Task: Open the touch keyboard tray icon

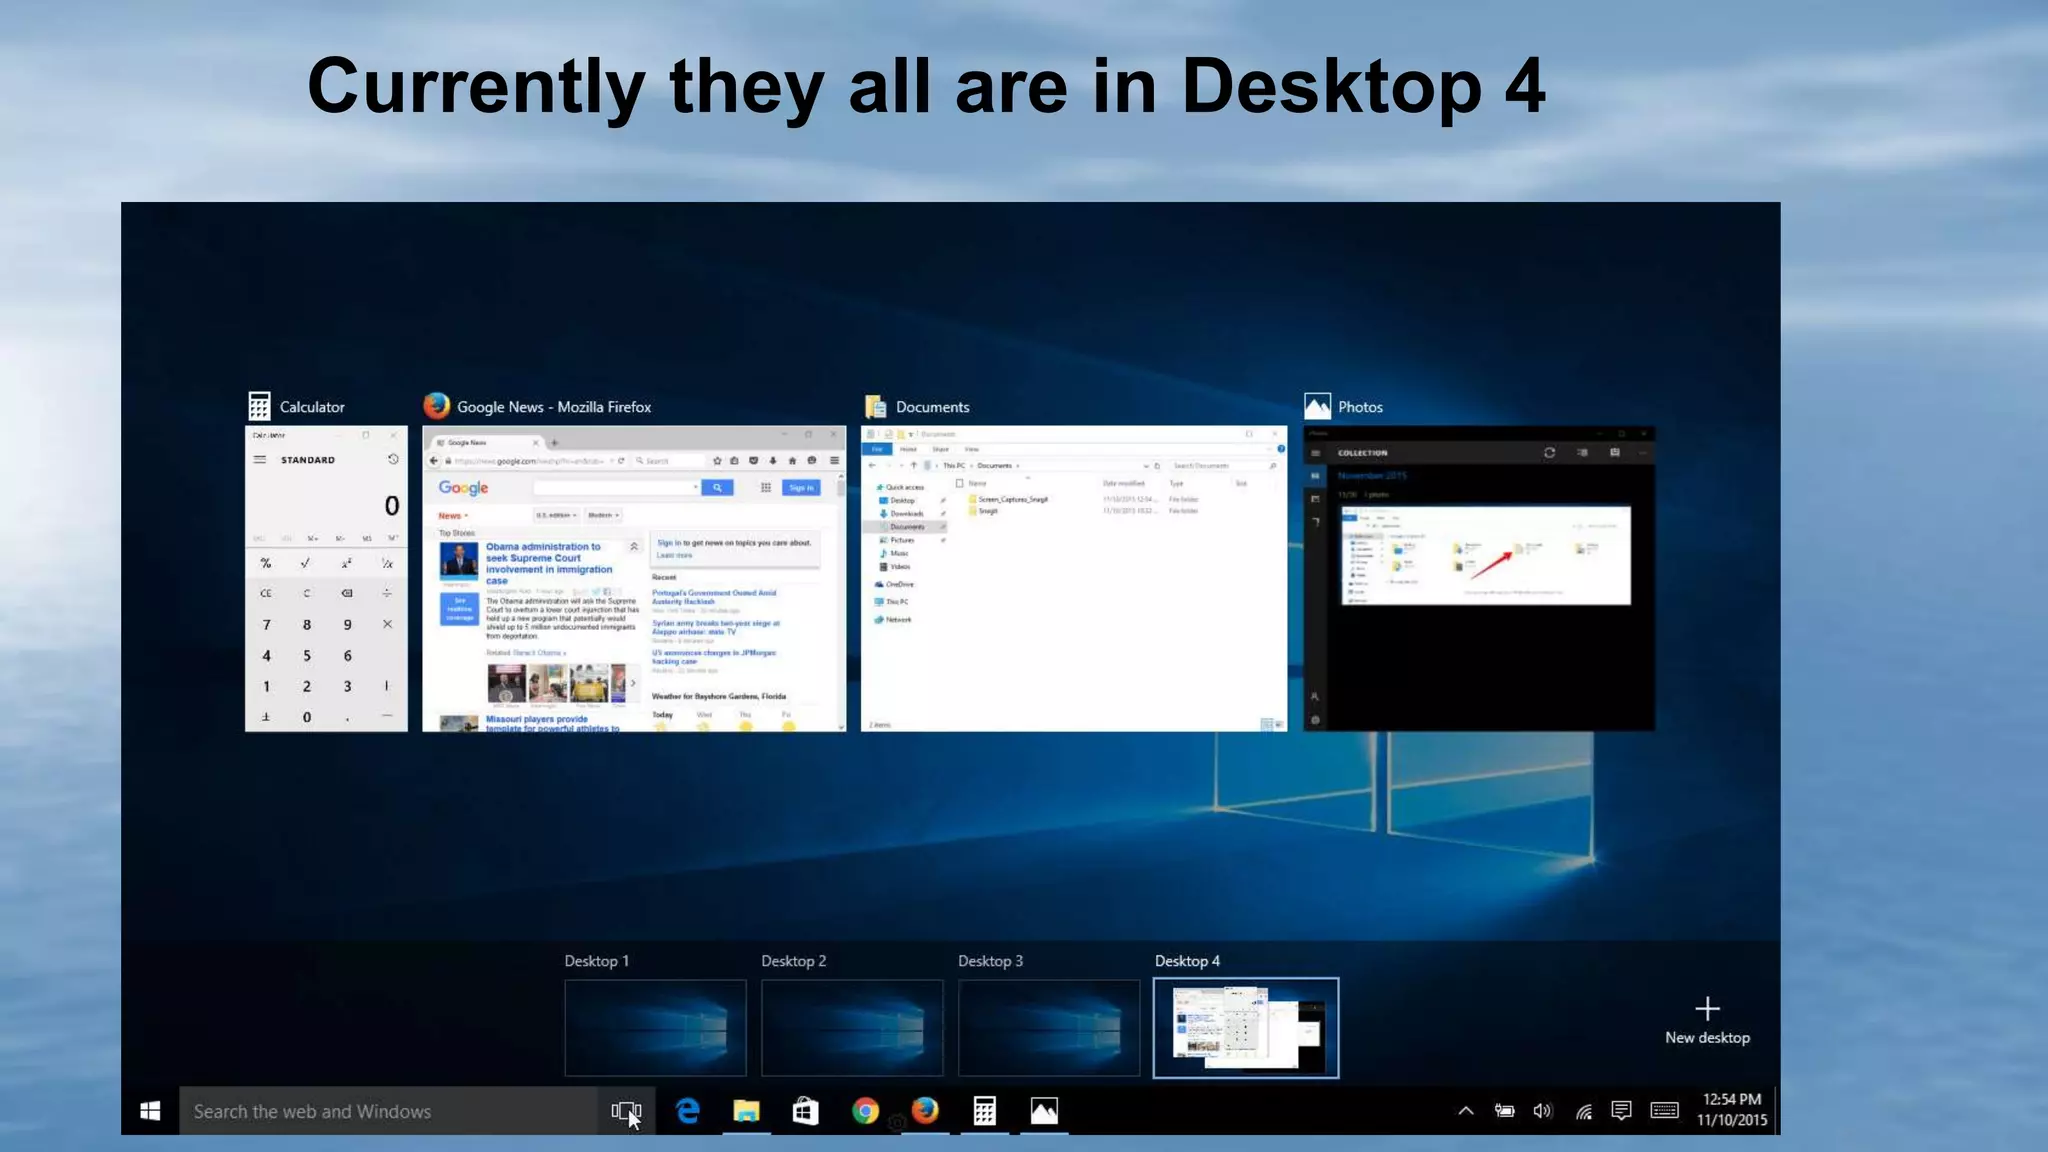Action: 1665,1110
